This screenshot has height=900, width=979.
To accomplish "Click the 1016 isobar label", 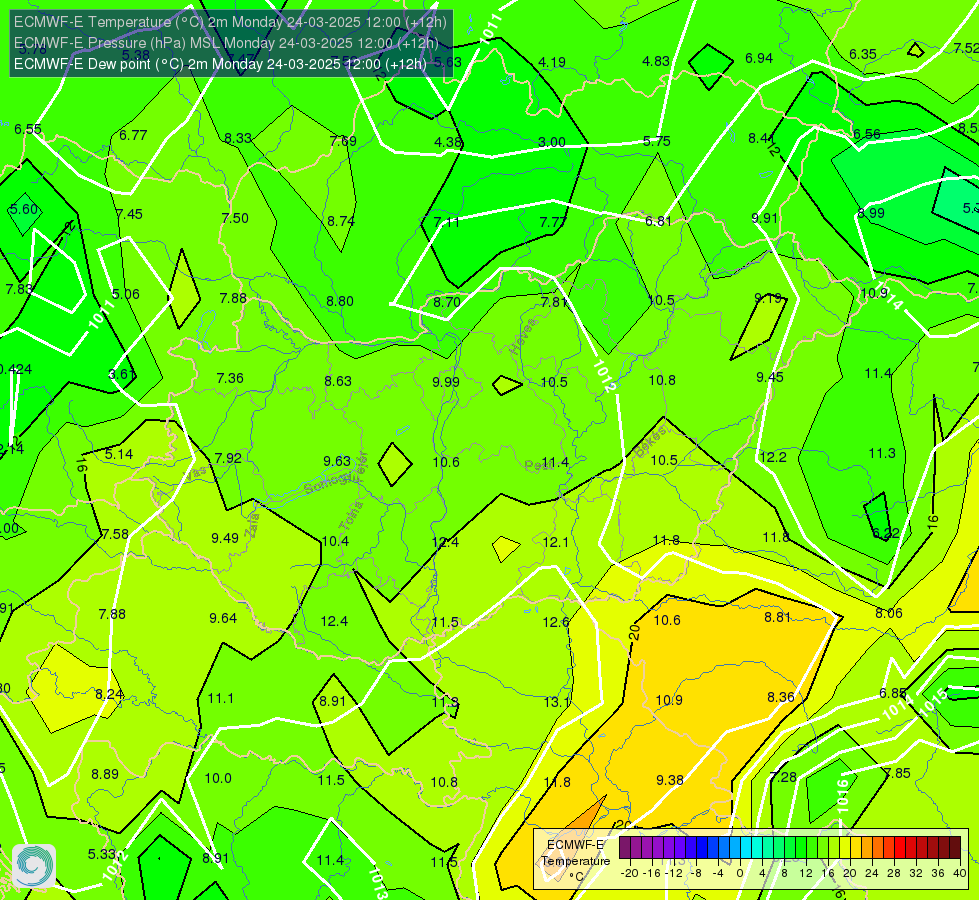I will click(x=843, y=796).
